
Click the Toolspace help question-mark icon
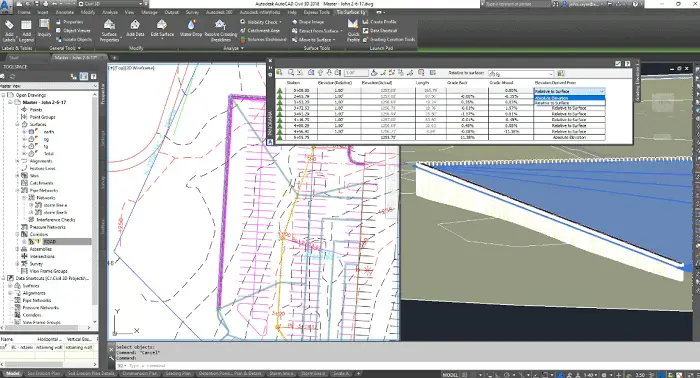click(x=94, y=76)
